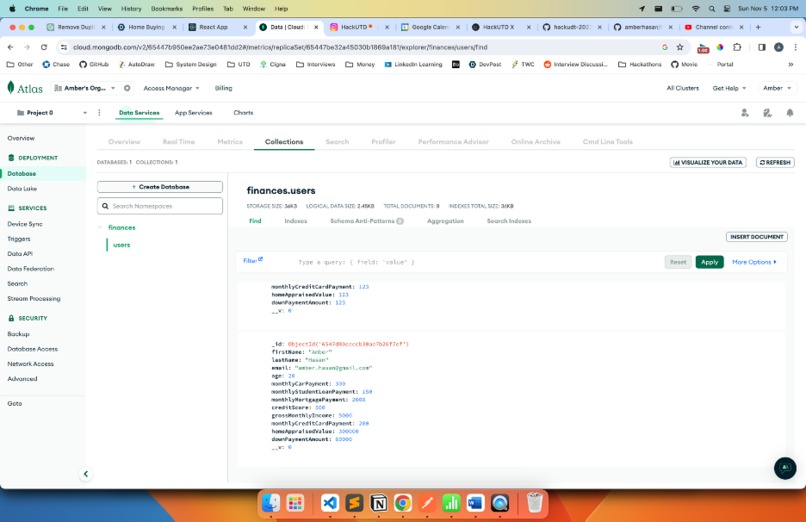Viewport: 806px width, 522px height.
Task: Collapse the finances database tree node
Action: 100,227
